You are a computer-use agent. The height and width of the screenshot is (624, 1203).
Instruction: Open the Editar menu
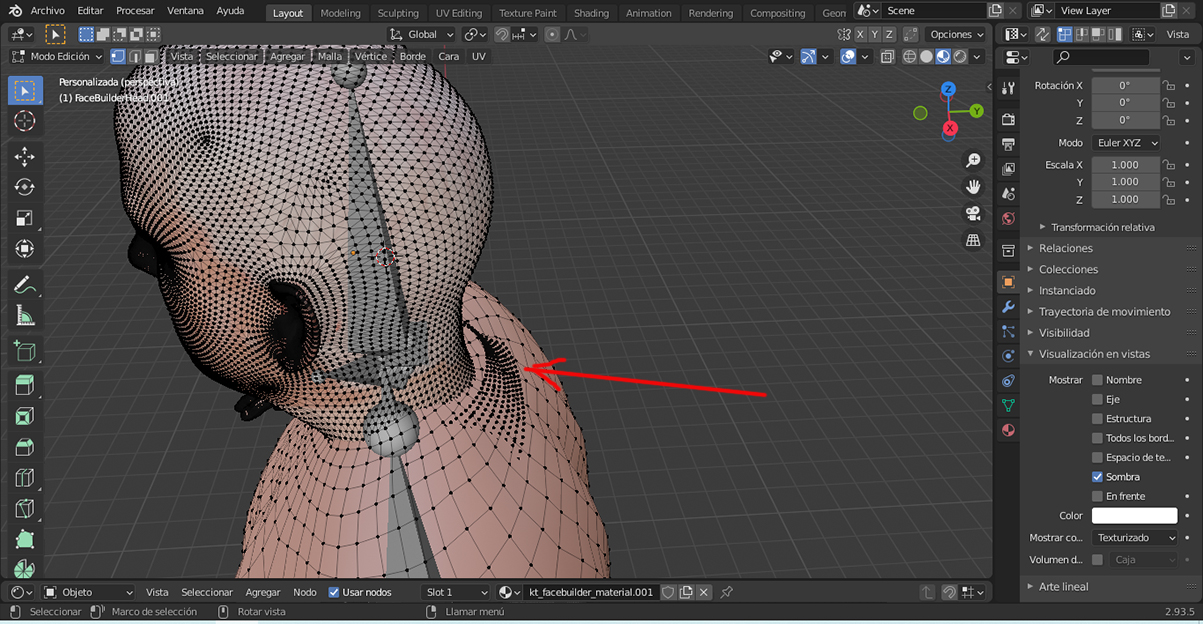click(x=90, y=11)
